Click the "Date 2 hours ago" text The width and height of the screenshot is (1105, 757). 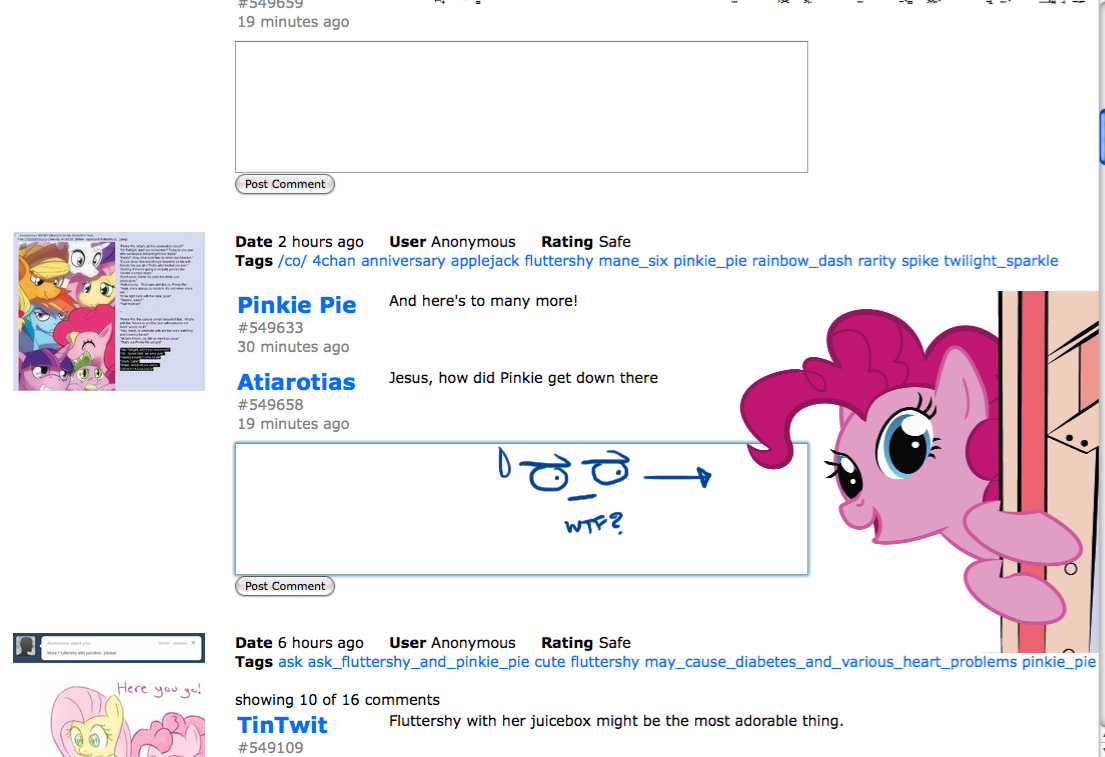[300, 242]
